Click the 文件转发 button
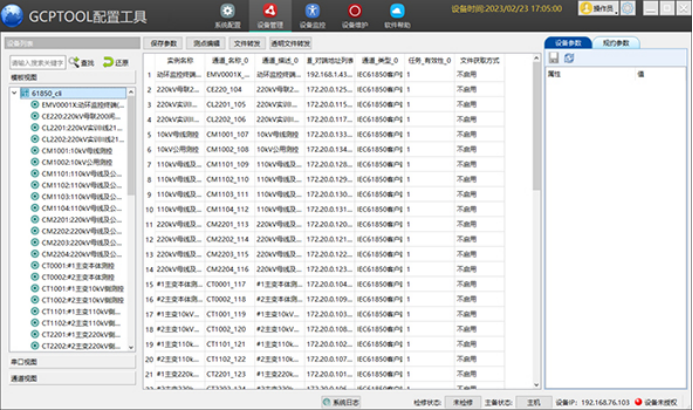 pyautogui.click(x=246, y=44)
